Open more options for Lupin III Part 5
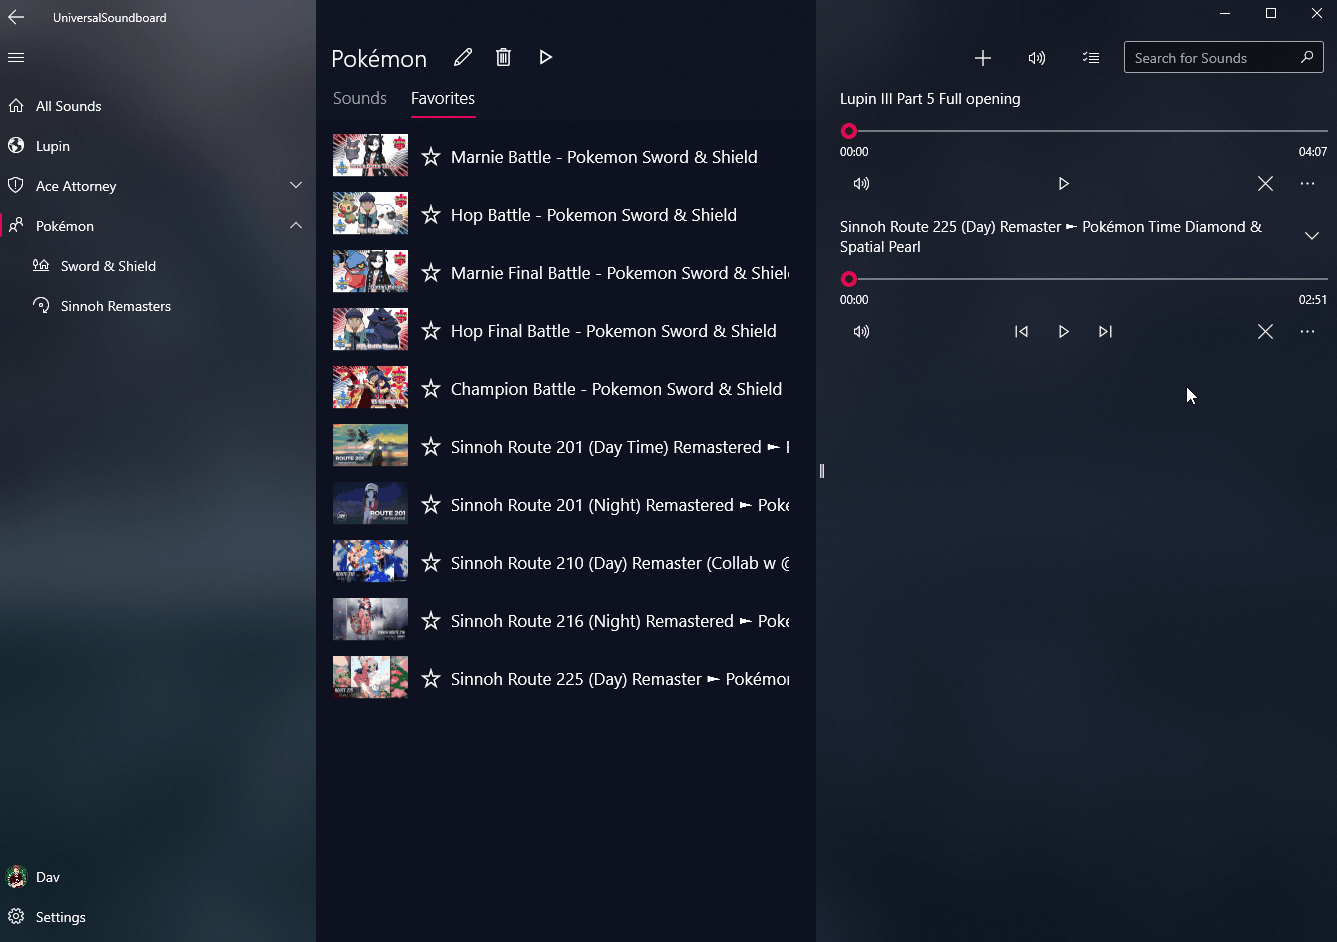This screenshot has height=942, width=1337. 1307,184
